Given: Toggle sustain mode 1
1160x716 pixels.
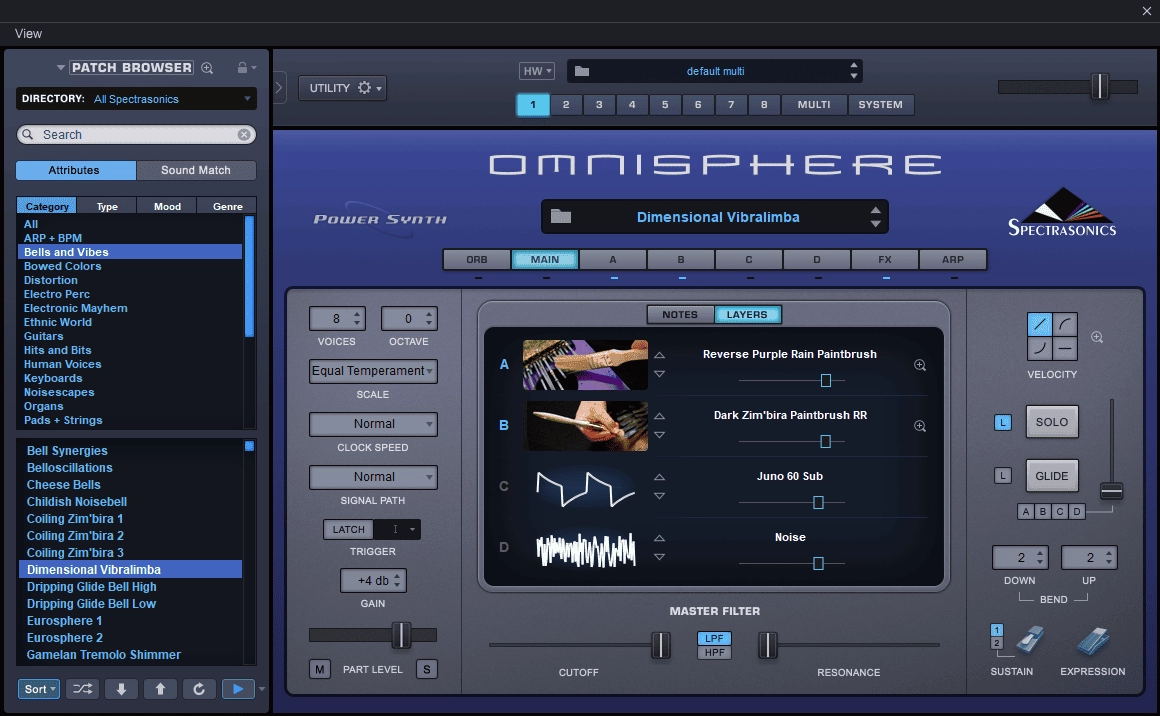Looking at the screenshot, I should 997,630.
